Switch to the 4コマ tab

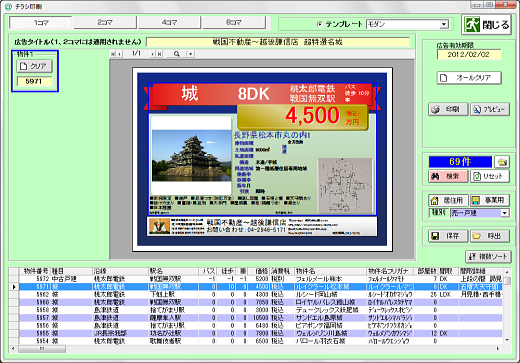coord(169,22)
